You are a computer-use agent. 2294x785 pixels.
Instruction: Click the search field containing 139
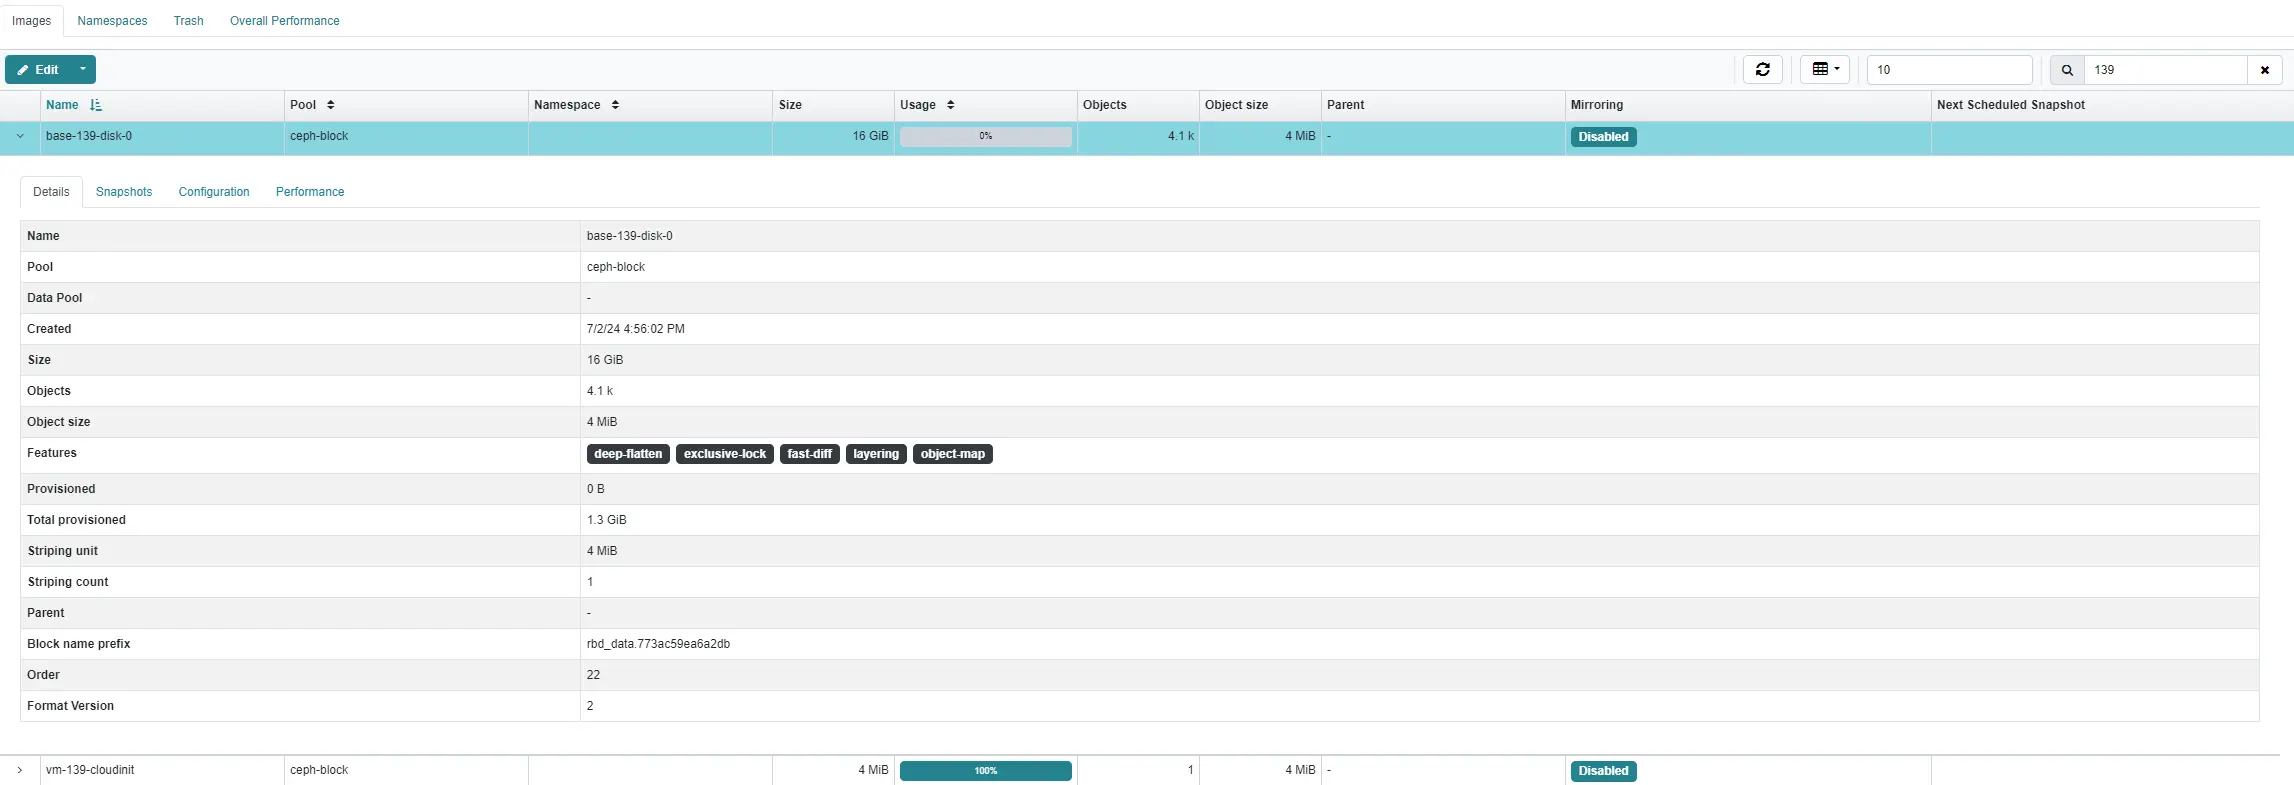[x=2164, y=70]
